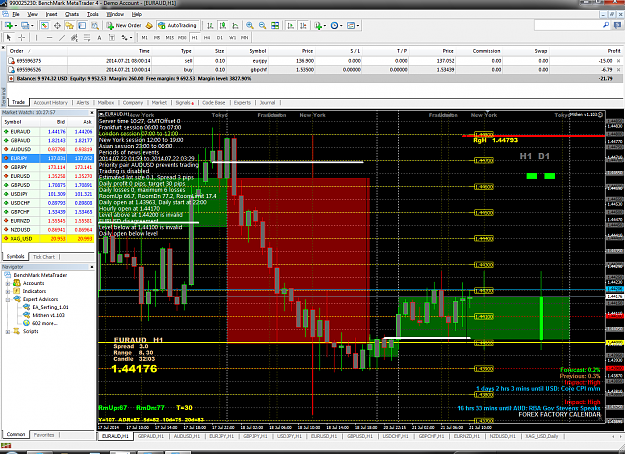Open the arrows objects dropdown
625x454 pixels.
[x=127, y=37]
